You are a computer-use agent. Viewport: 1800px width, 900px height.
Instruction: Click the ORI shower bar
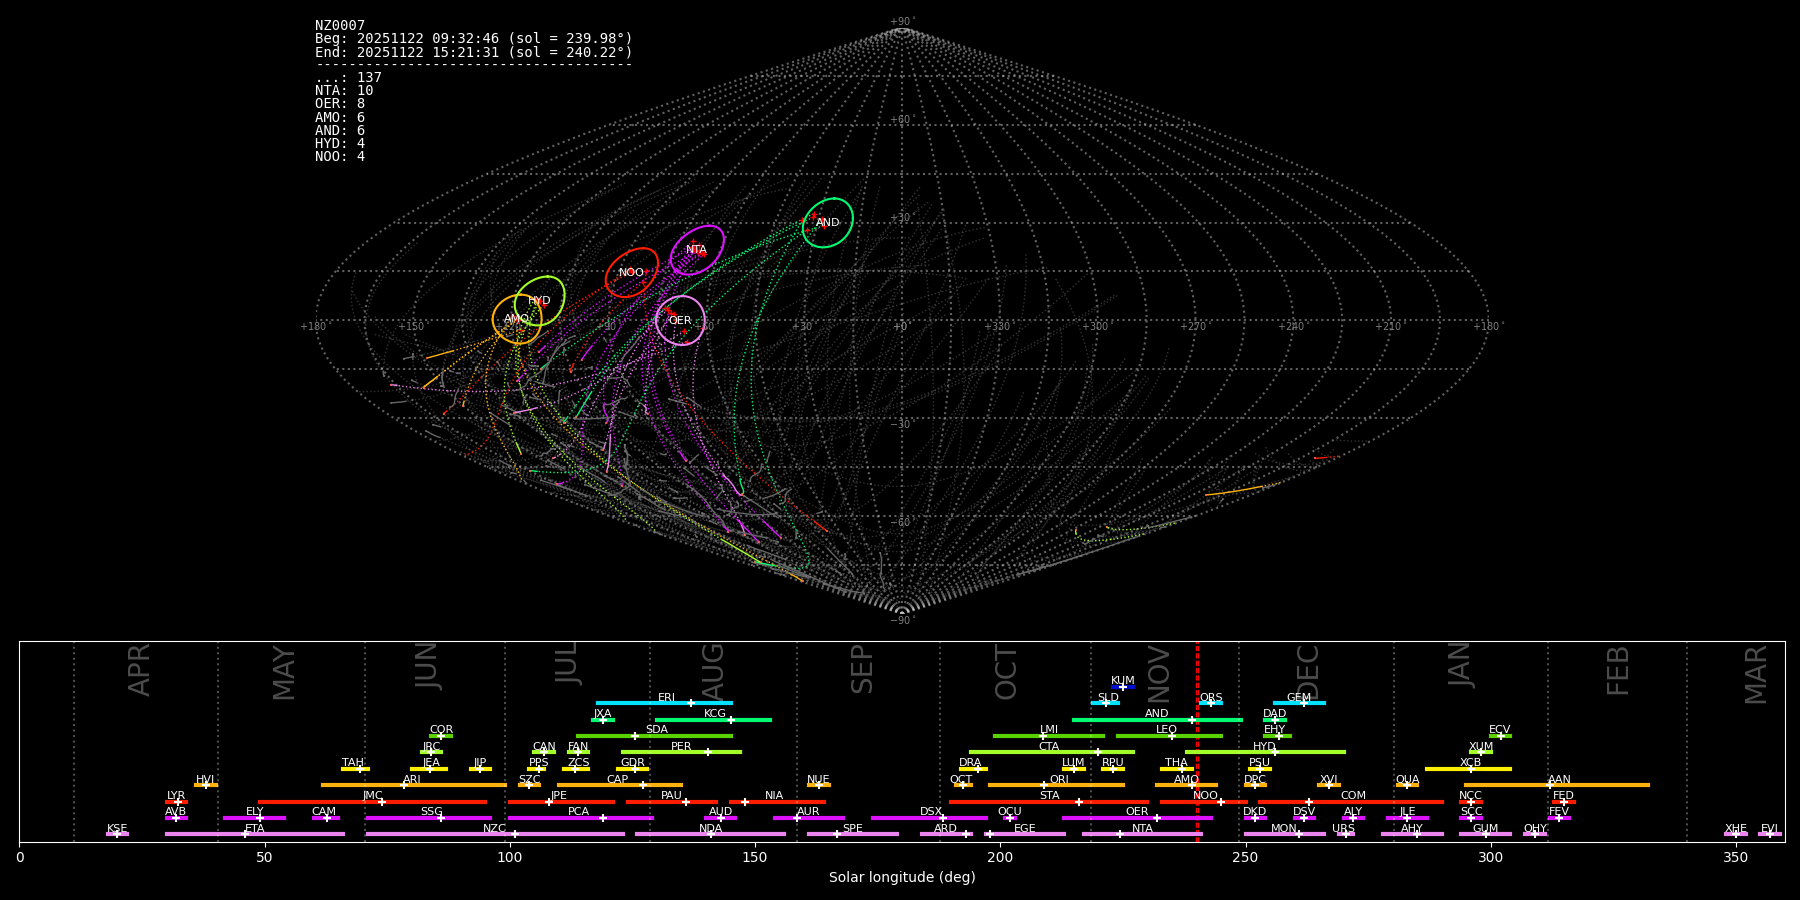1056,785
